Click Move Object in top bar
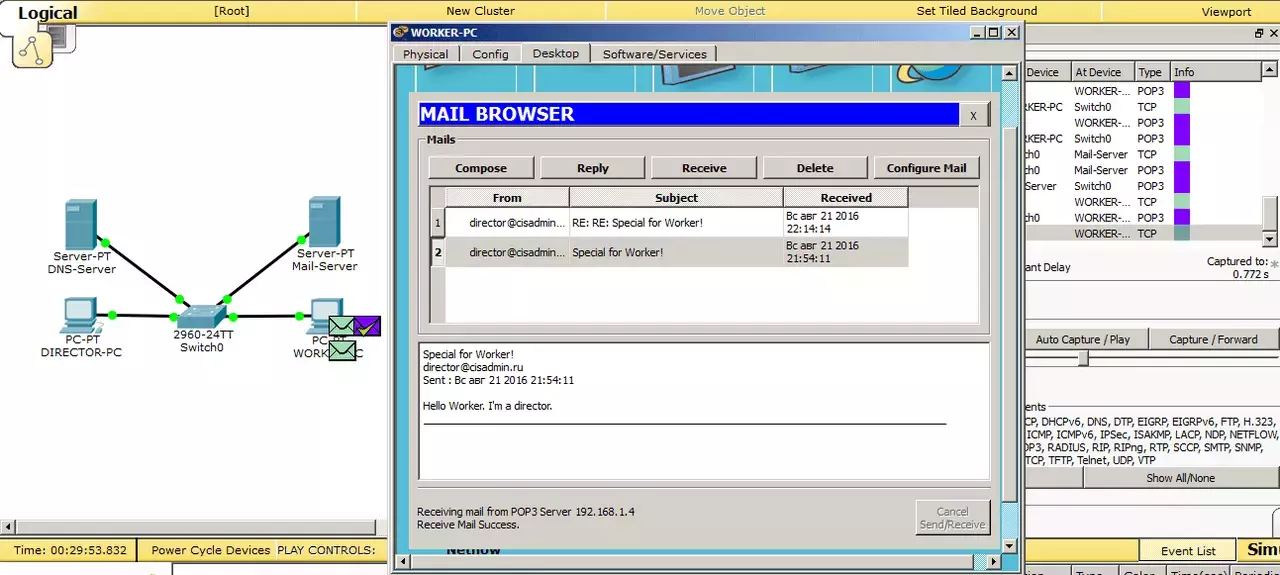 tap(730, 11)
